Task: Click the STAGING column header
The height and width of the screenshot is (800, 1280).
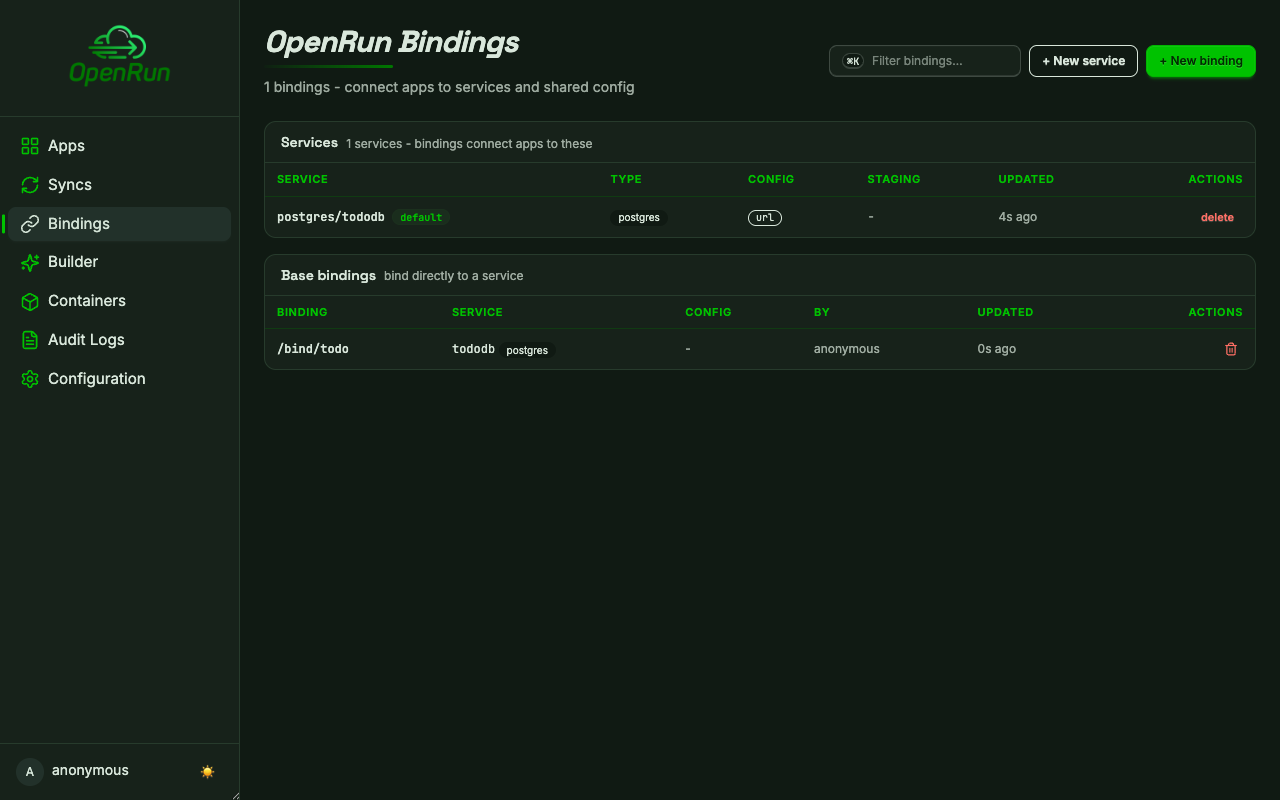Action: click(x=894, y=179)
